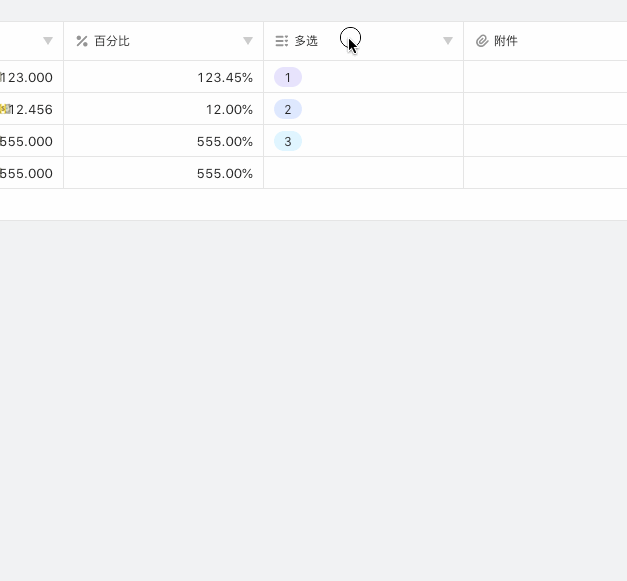Click the purple tag labeled 1
This screenshot has height=581, width=627.
point(288,77)
